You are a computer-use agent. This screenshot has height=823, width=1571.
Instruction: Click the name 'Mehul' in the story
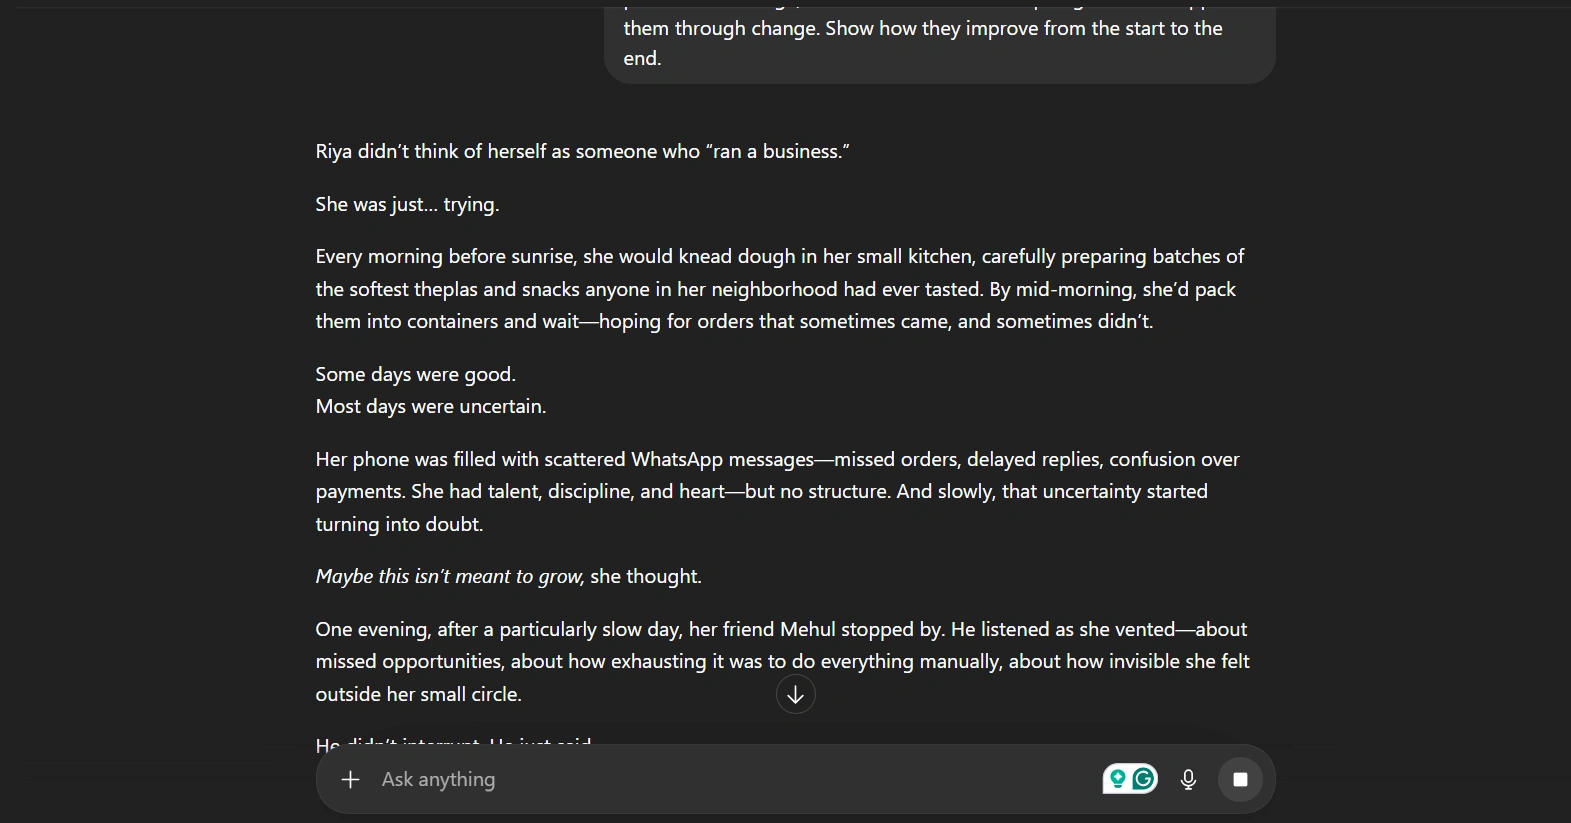point(807,630)
